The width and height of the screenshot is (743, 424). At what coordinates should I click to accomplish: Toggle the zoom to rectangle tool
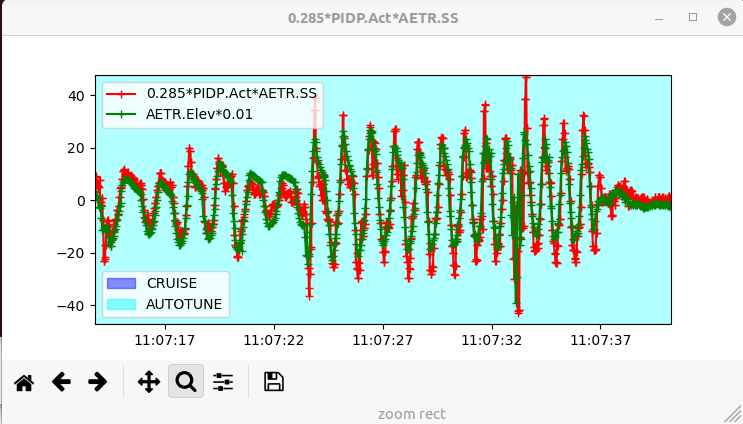[x=185, y=381]
